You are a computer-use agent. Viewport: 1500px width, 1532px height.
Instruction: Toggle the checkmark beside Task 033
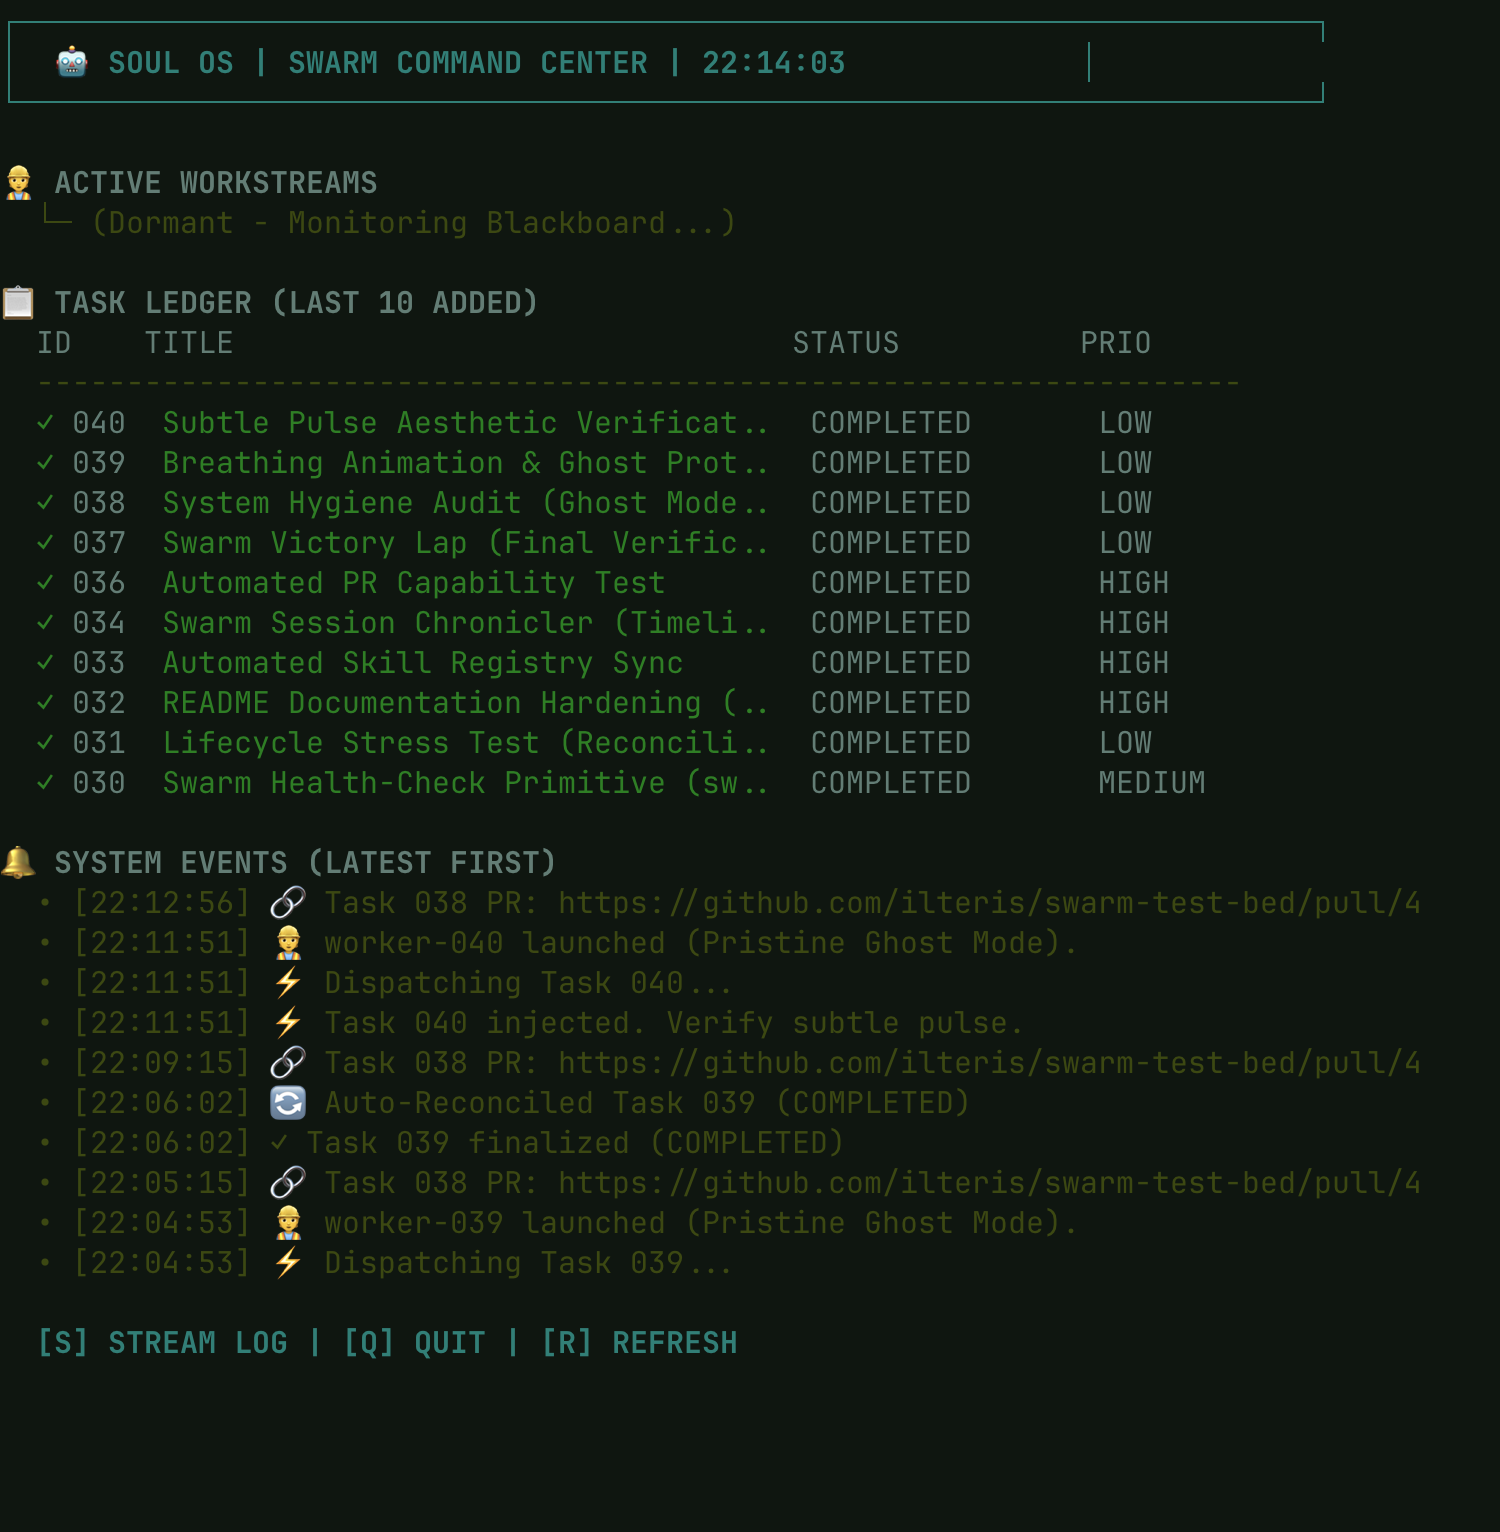click(45, 662)
